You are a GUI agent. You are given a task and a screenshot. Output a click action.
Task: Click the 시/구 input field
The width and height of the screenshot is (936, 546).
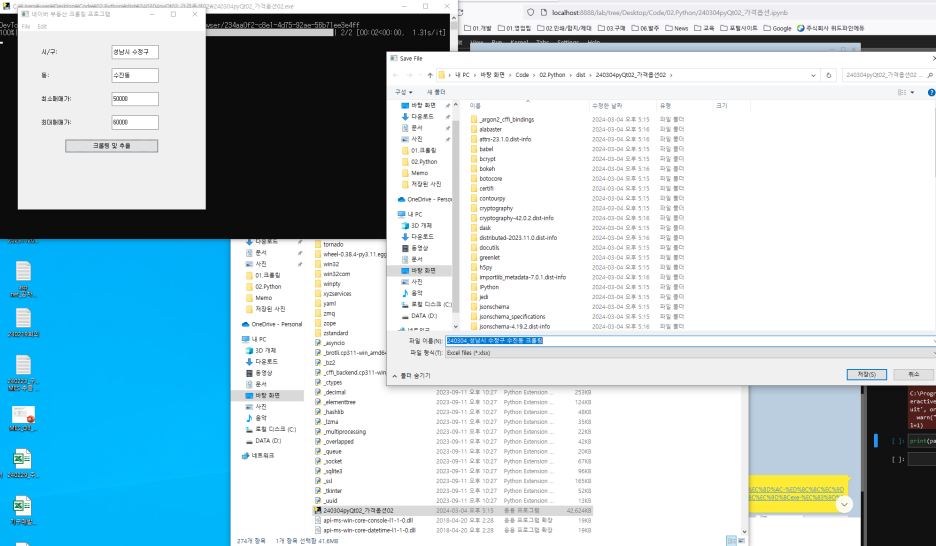(135, 52)
